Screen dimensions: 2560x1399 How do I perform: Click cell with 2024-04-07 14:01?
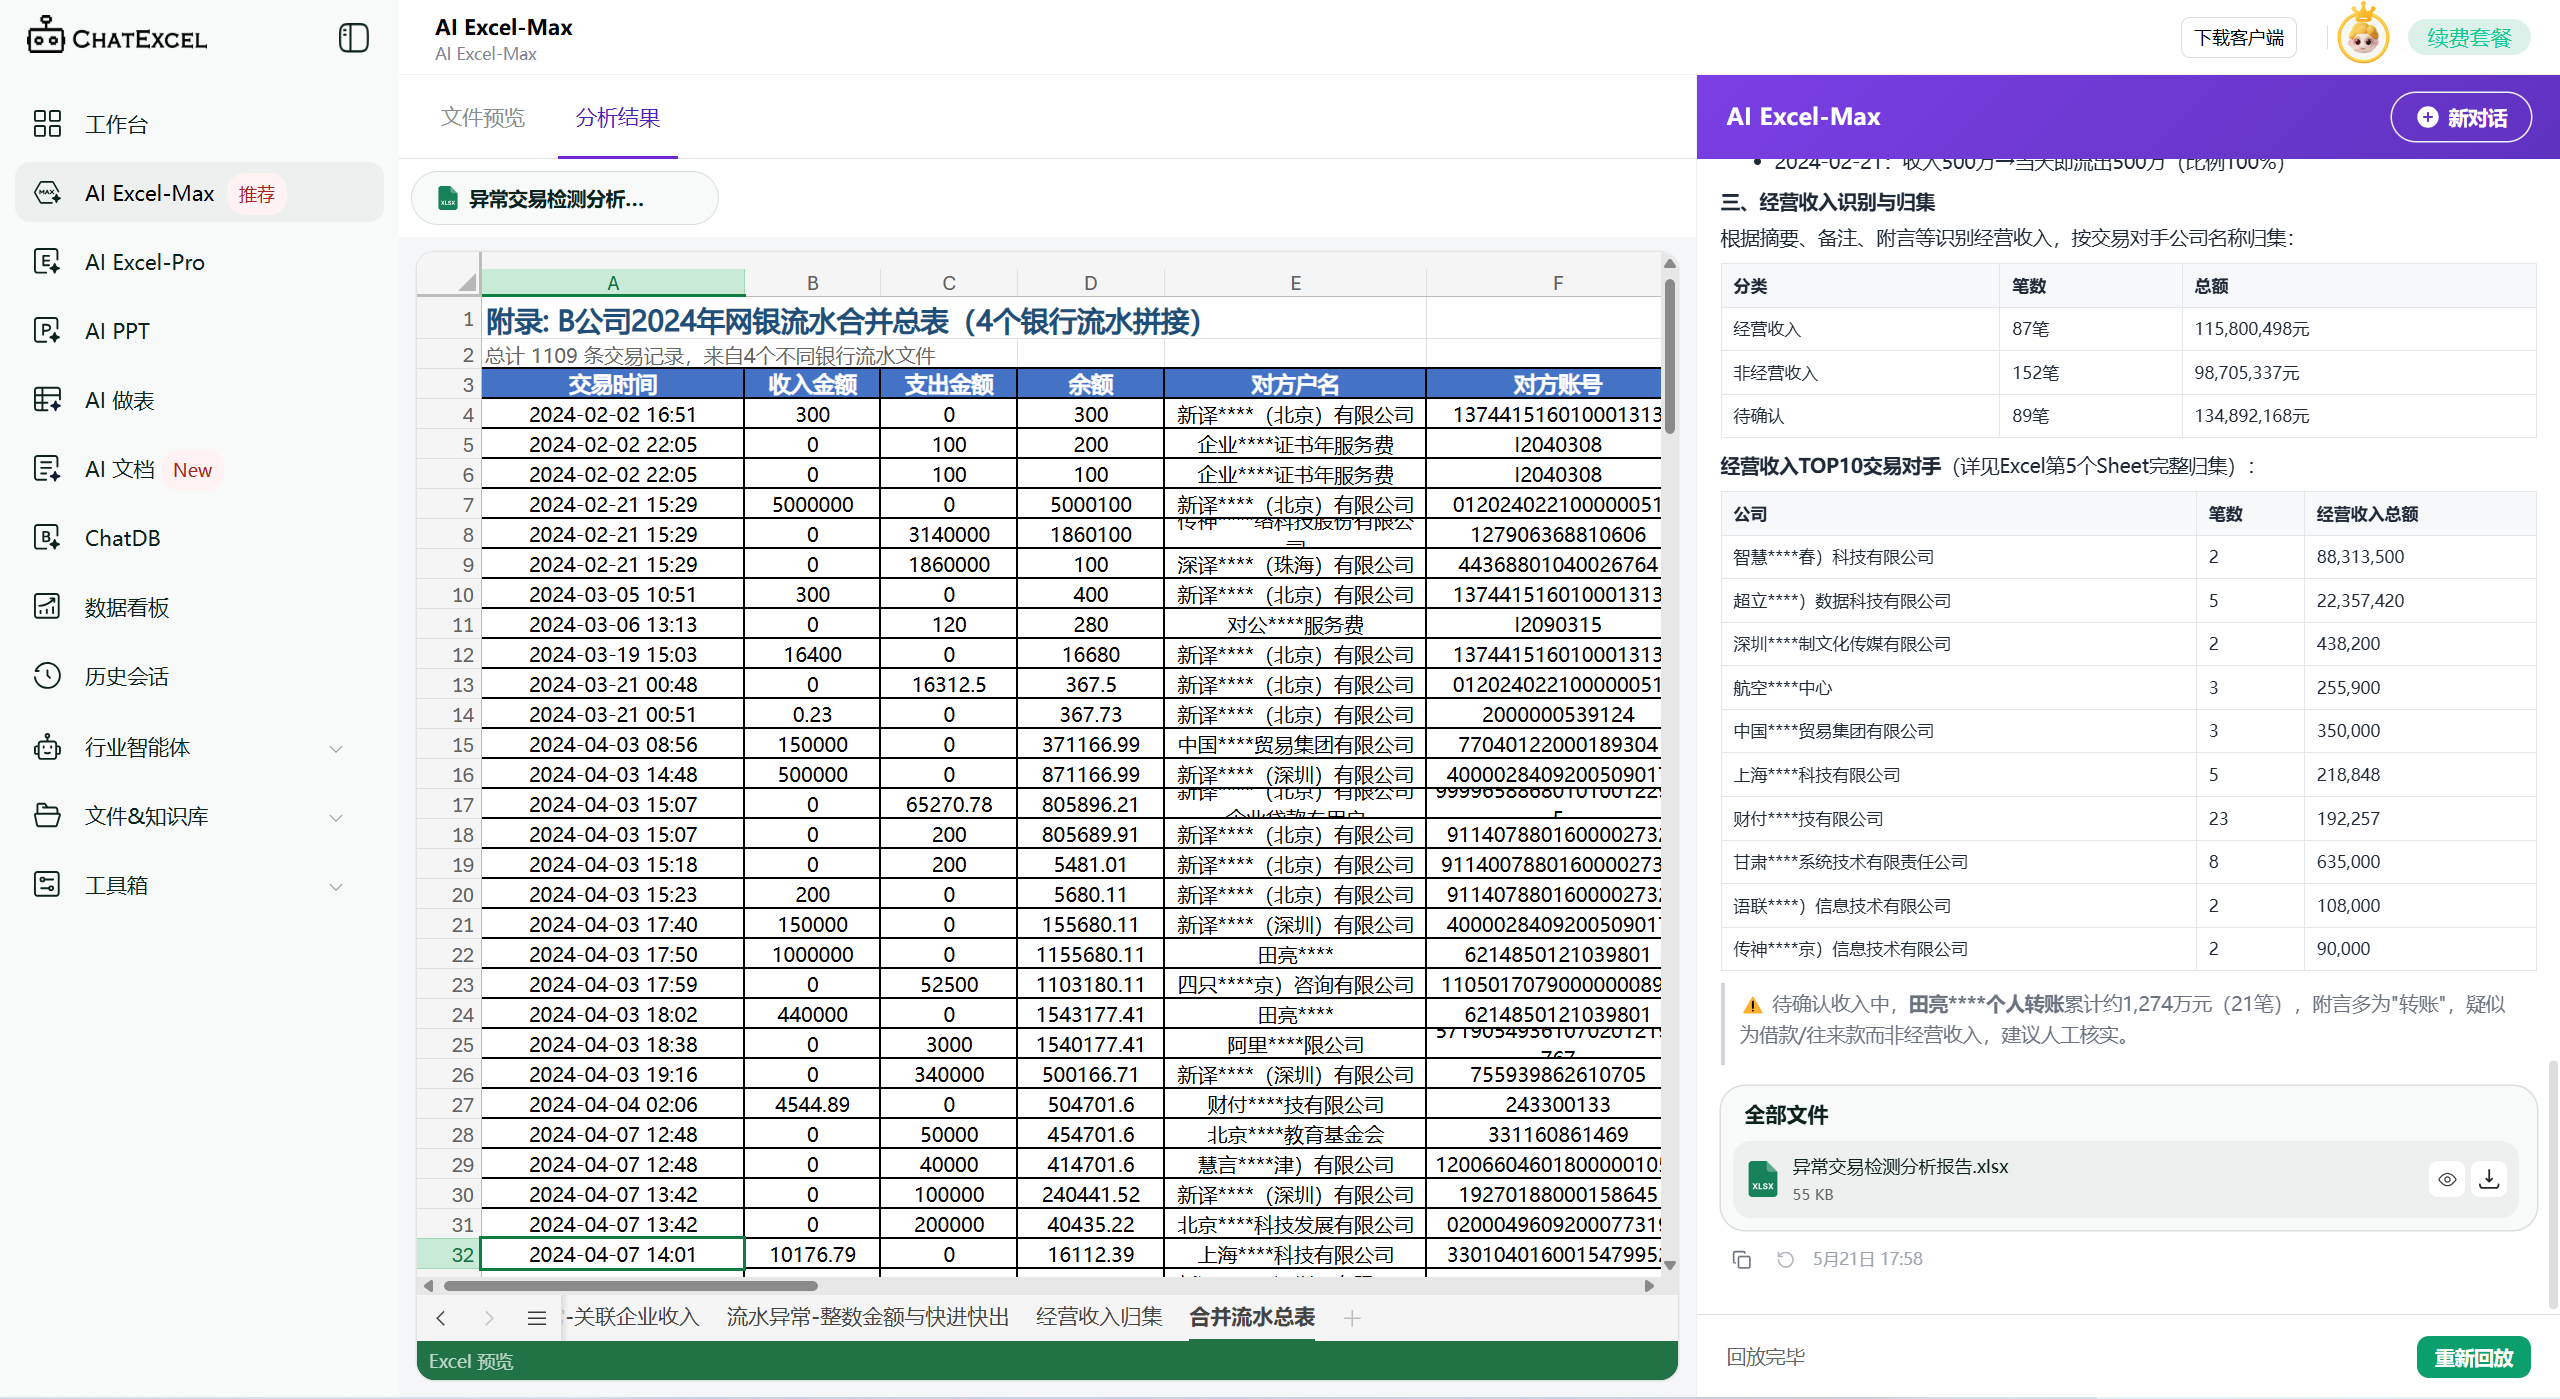(x=613, y=1254)
